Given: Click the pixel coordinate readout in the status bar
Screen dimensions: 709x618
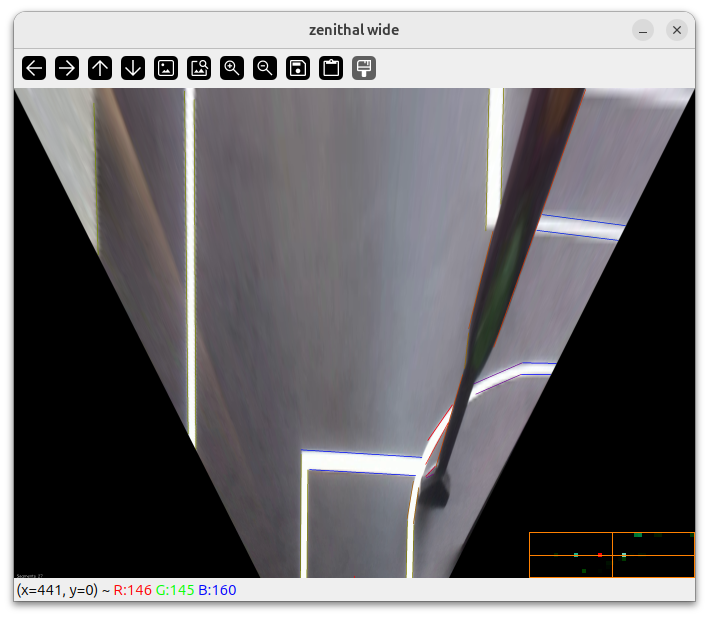Looking at the screenshot, I should pyautogui.click(x=57, y=590).
